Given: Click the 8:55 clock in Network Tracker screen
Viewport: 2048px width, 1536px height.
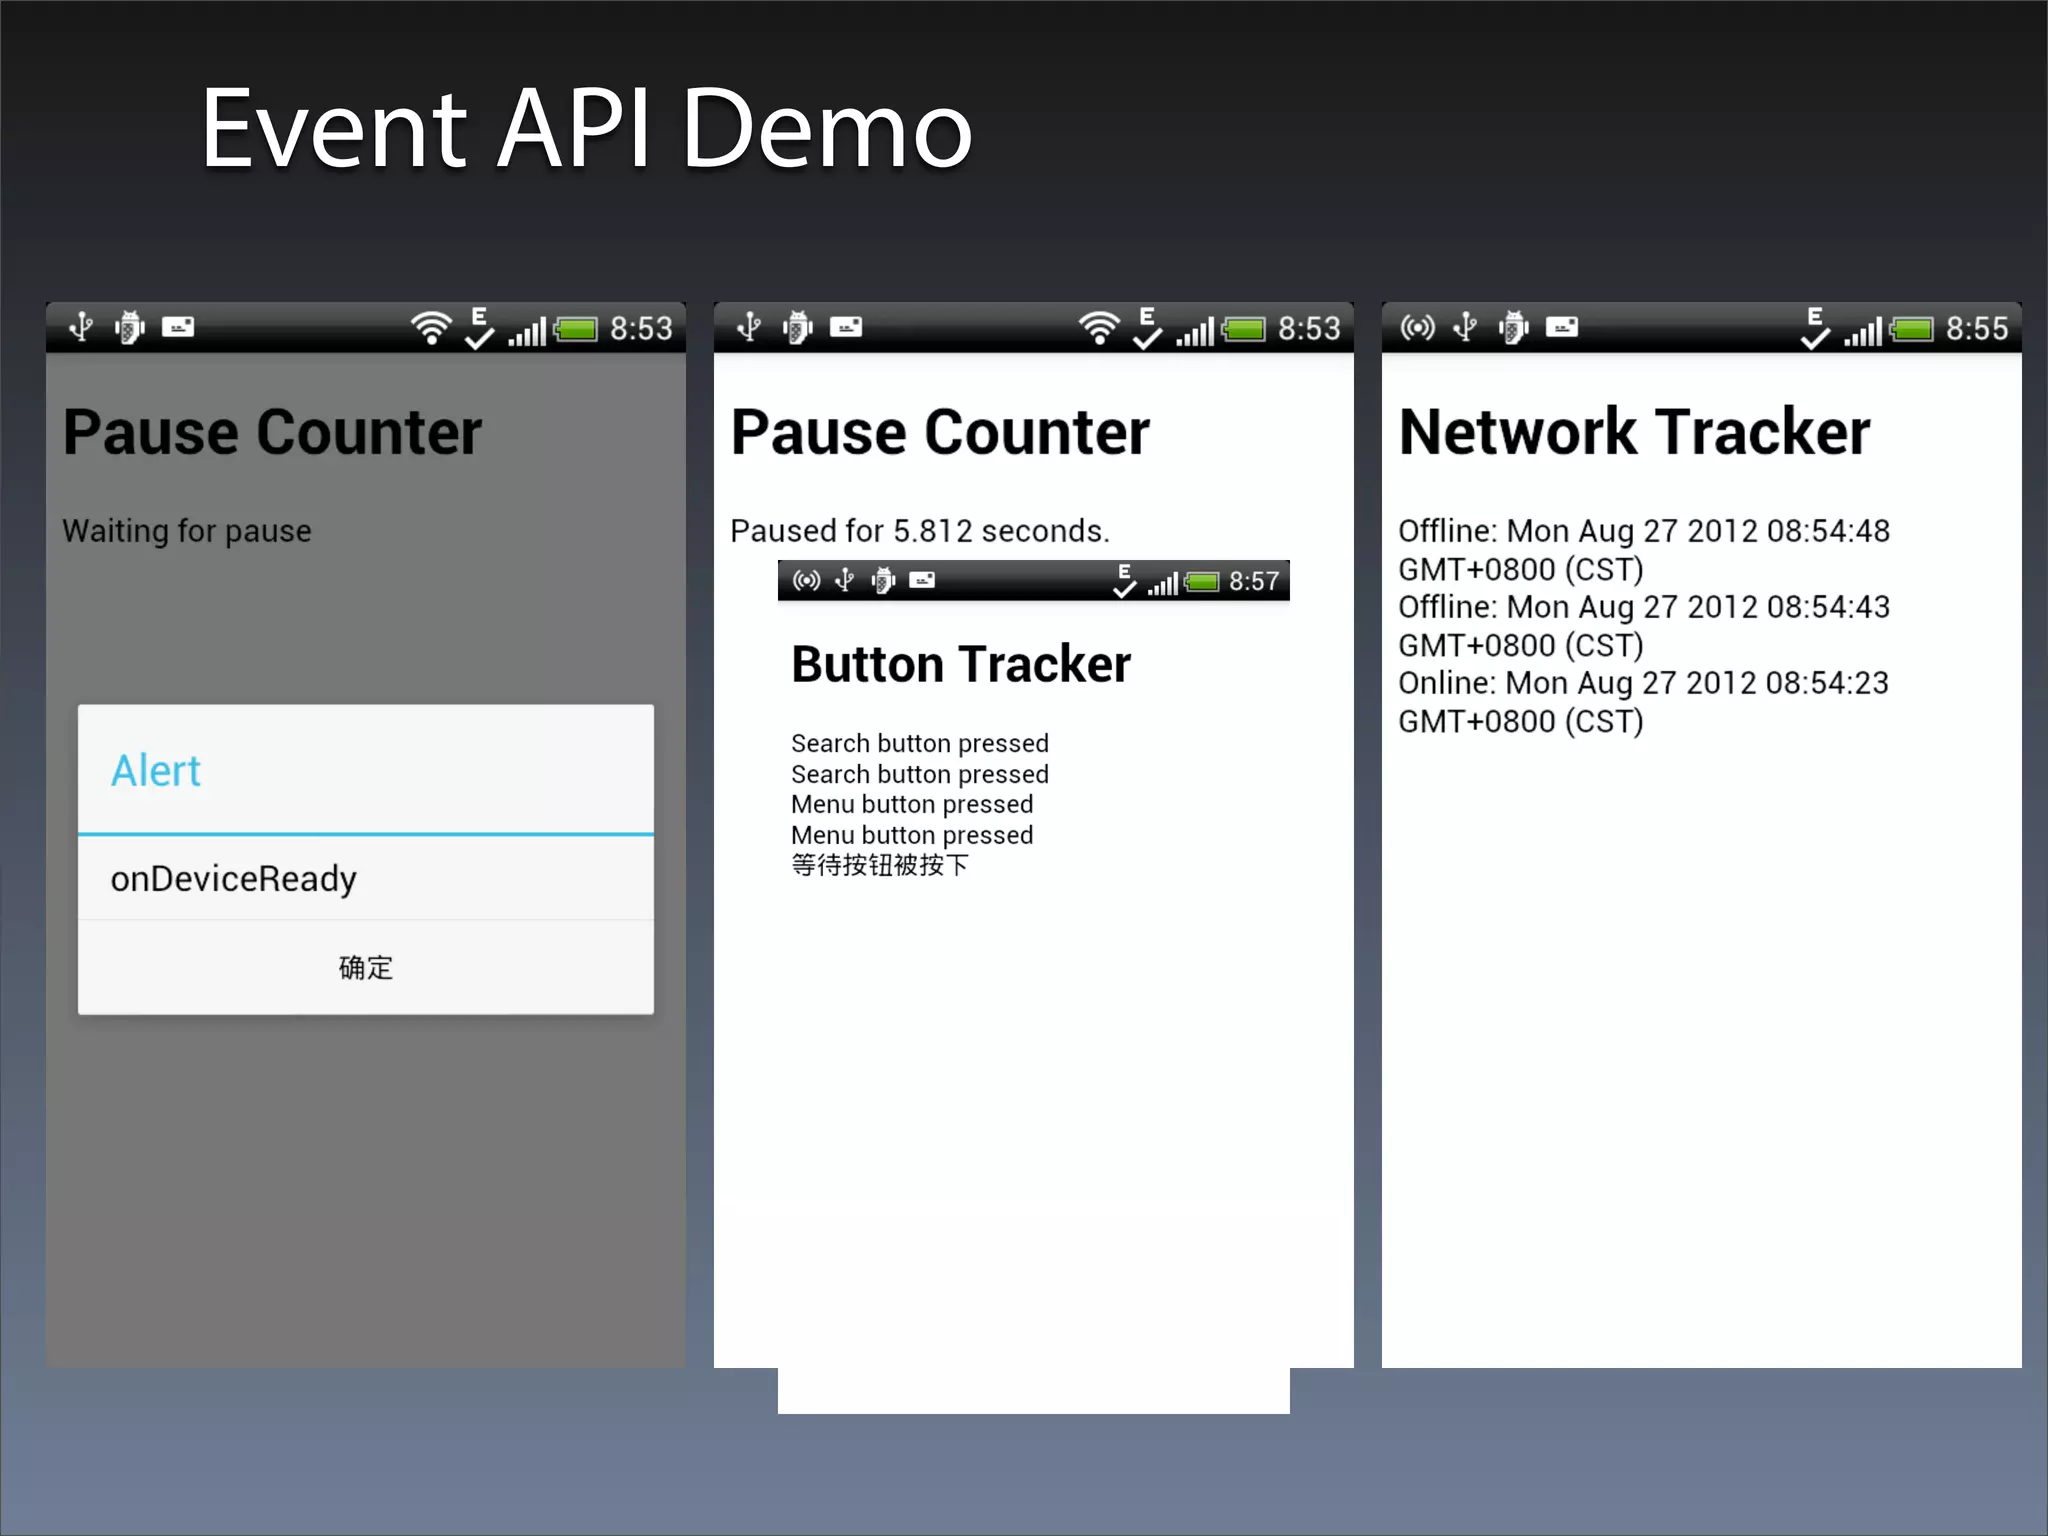Looking at the screenshot, I should click(1977, 329).
